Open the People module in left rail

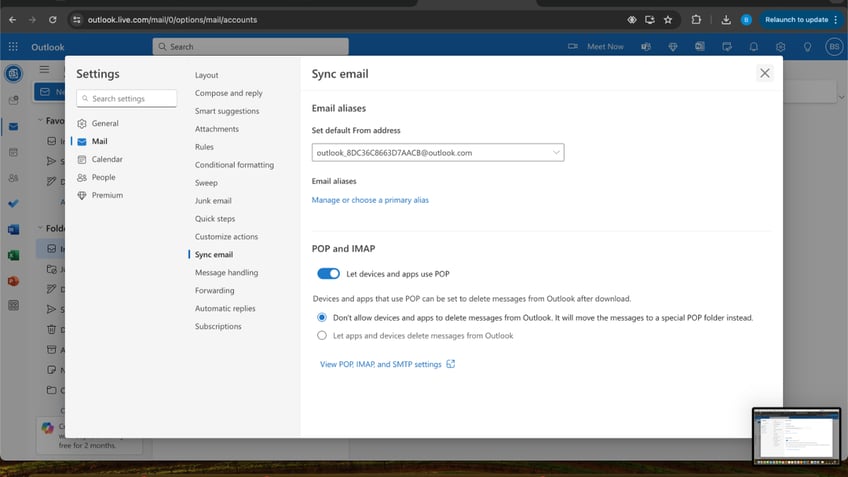(x=14, y=178)
